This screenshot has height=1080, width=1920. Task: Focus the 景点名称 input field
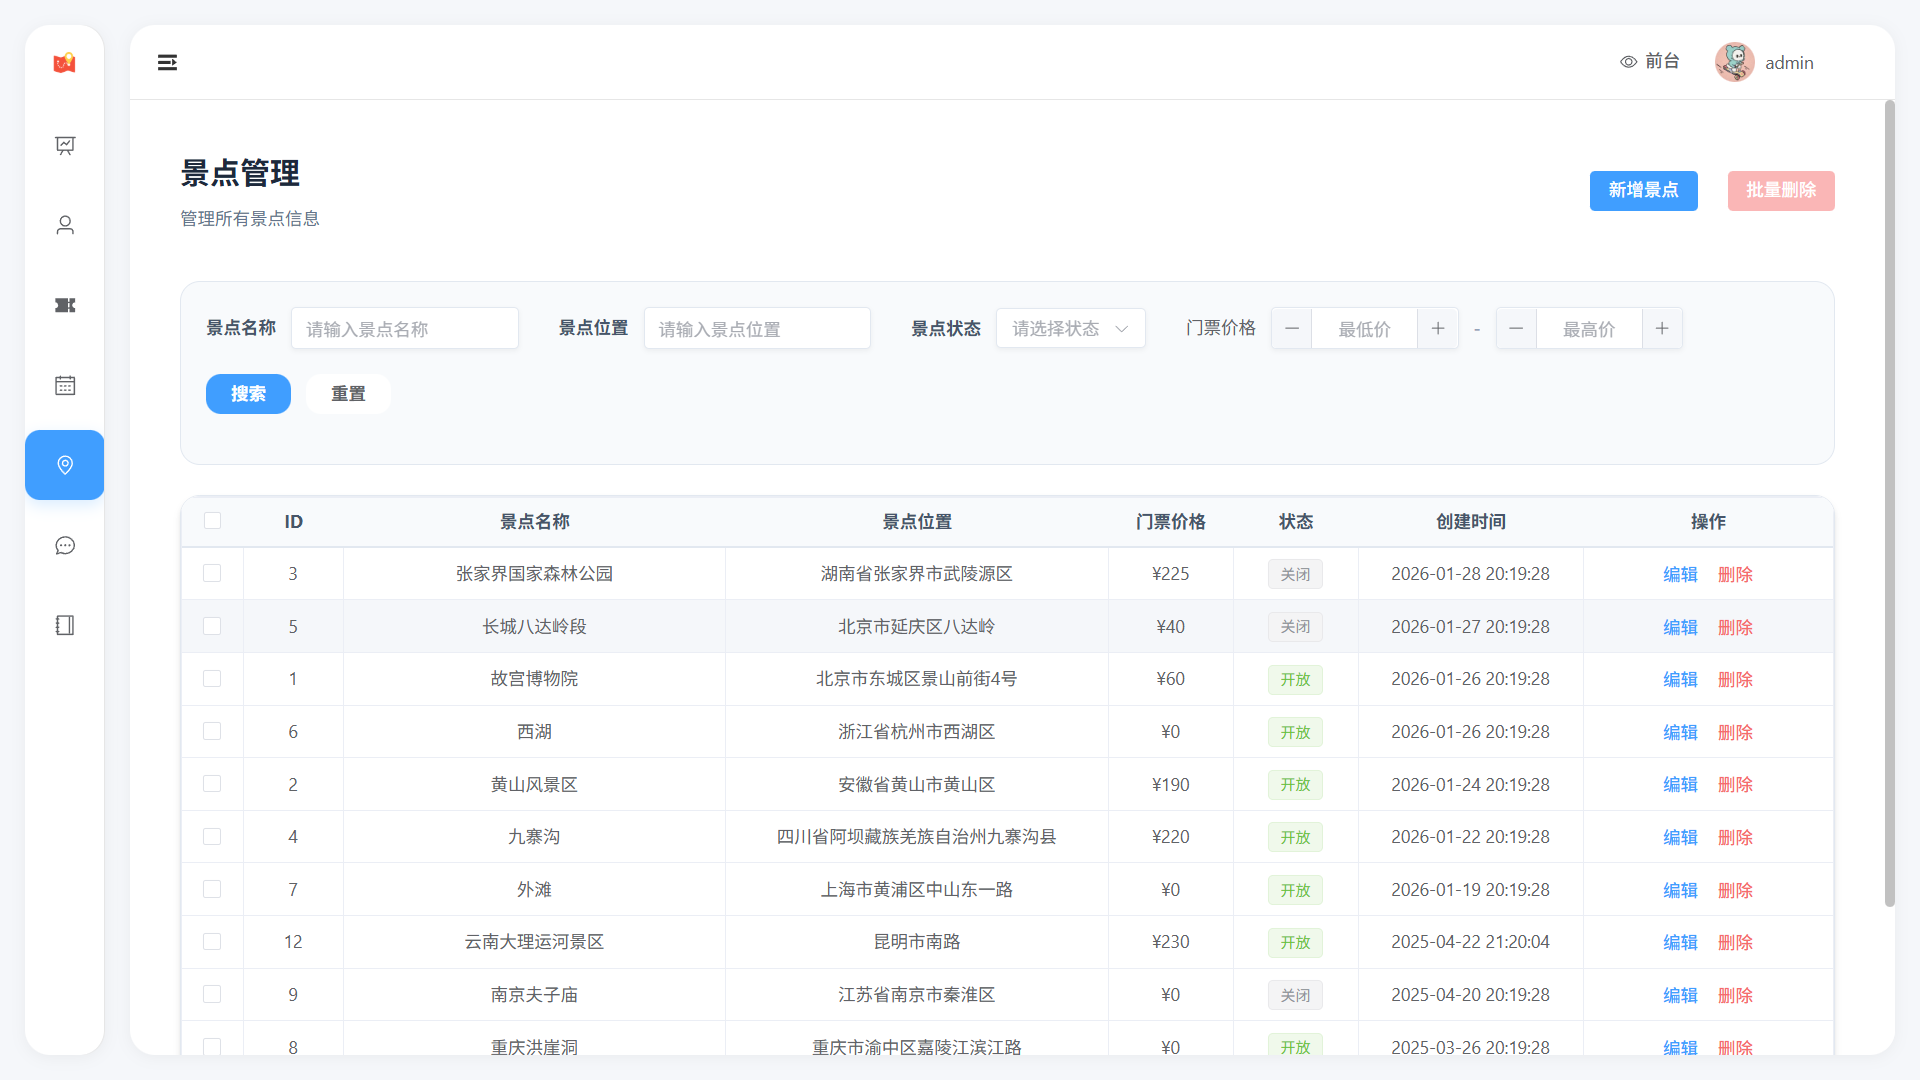tap(404, 329)
